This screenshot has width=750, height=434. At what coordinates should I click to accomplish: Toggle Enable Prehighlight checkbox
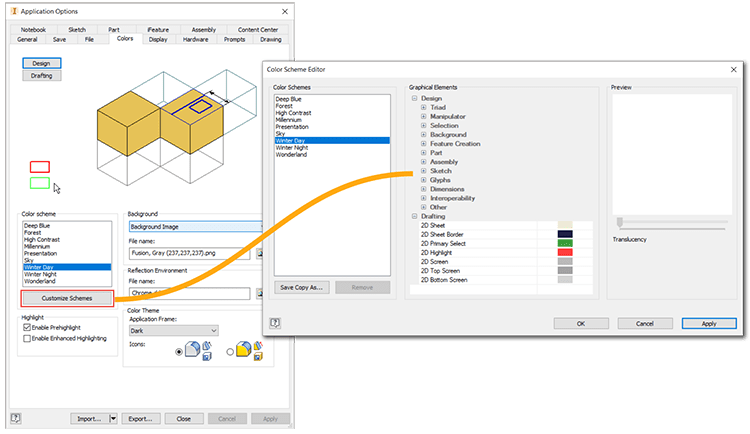[27, 327]
